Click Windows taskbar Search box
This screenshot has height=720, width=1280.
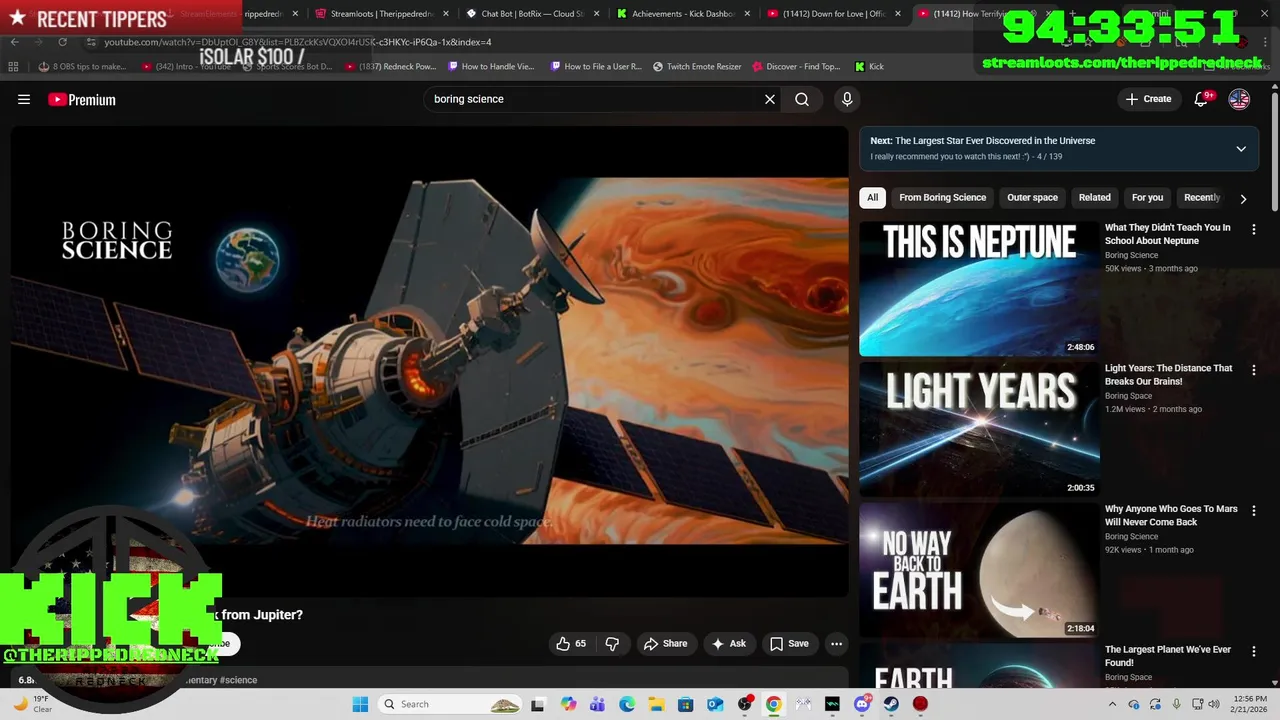pos(451,704)
